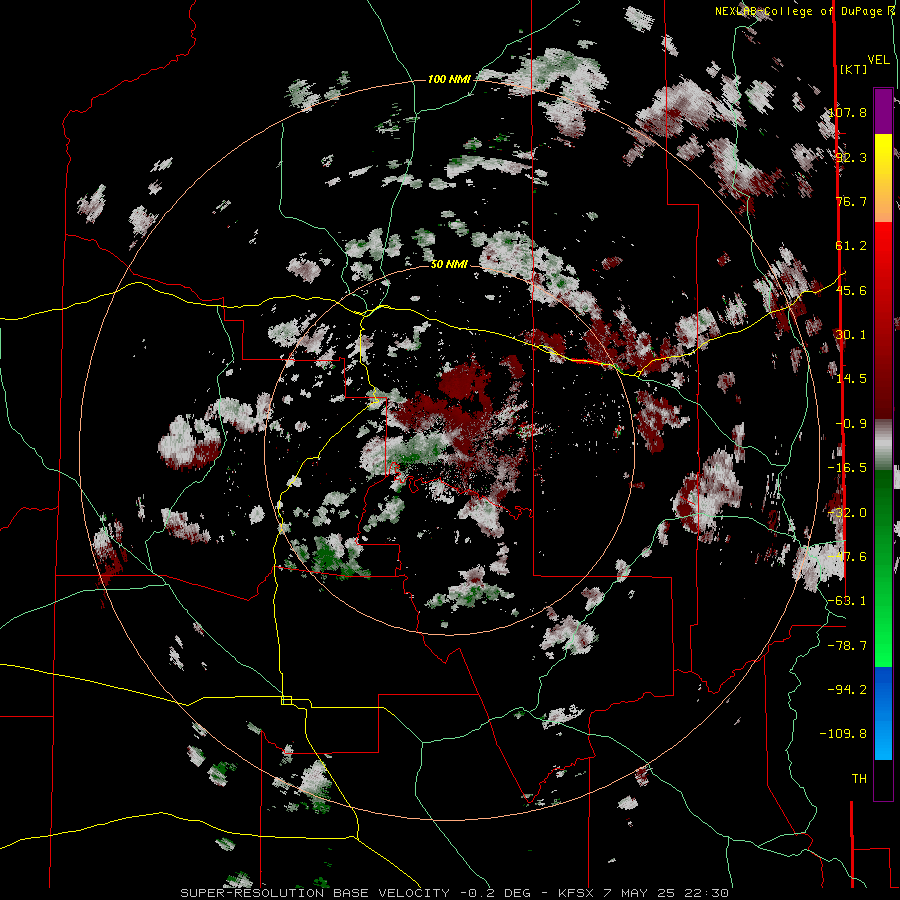Select the blue segment of the velocity scale

[x=883, y=713]
